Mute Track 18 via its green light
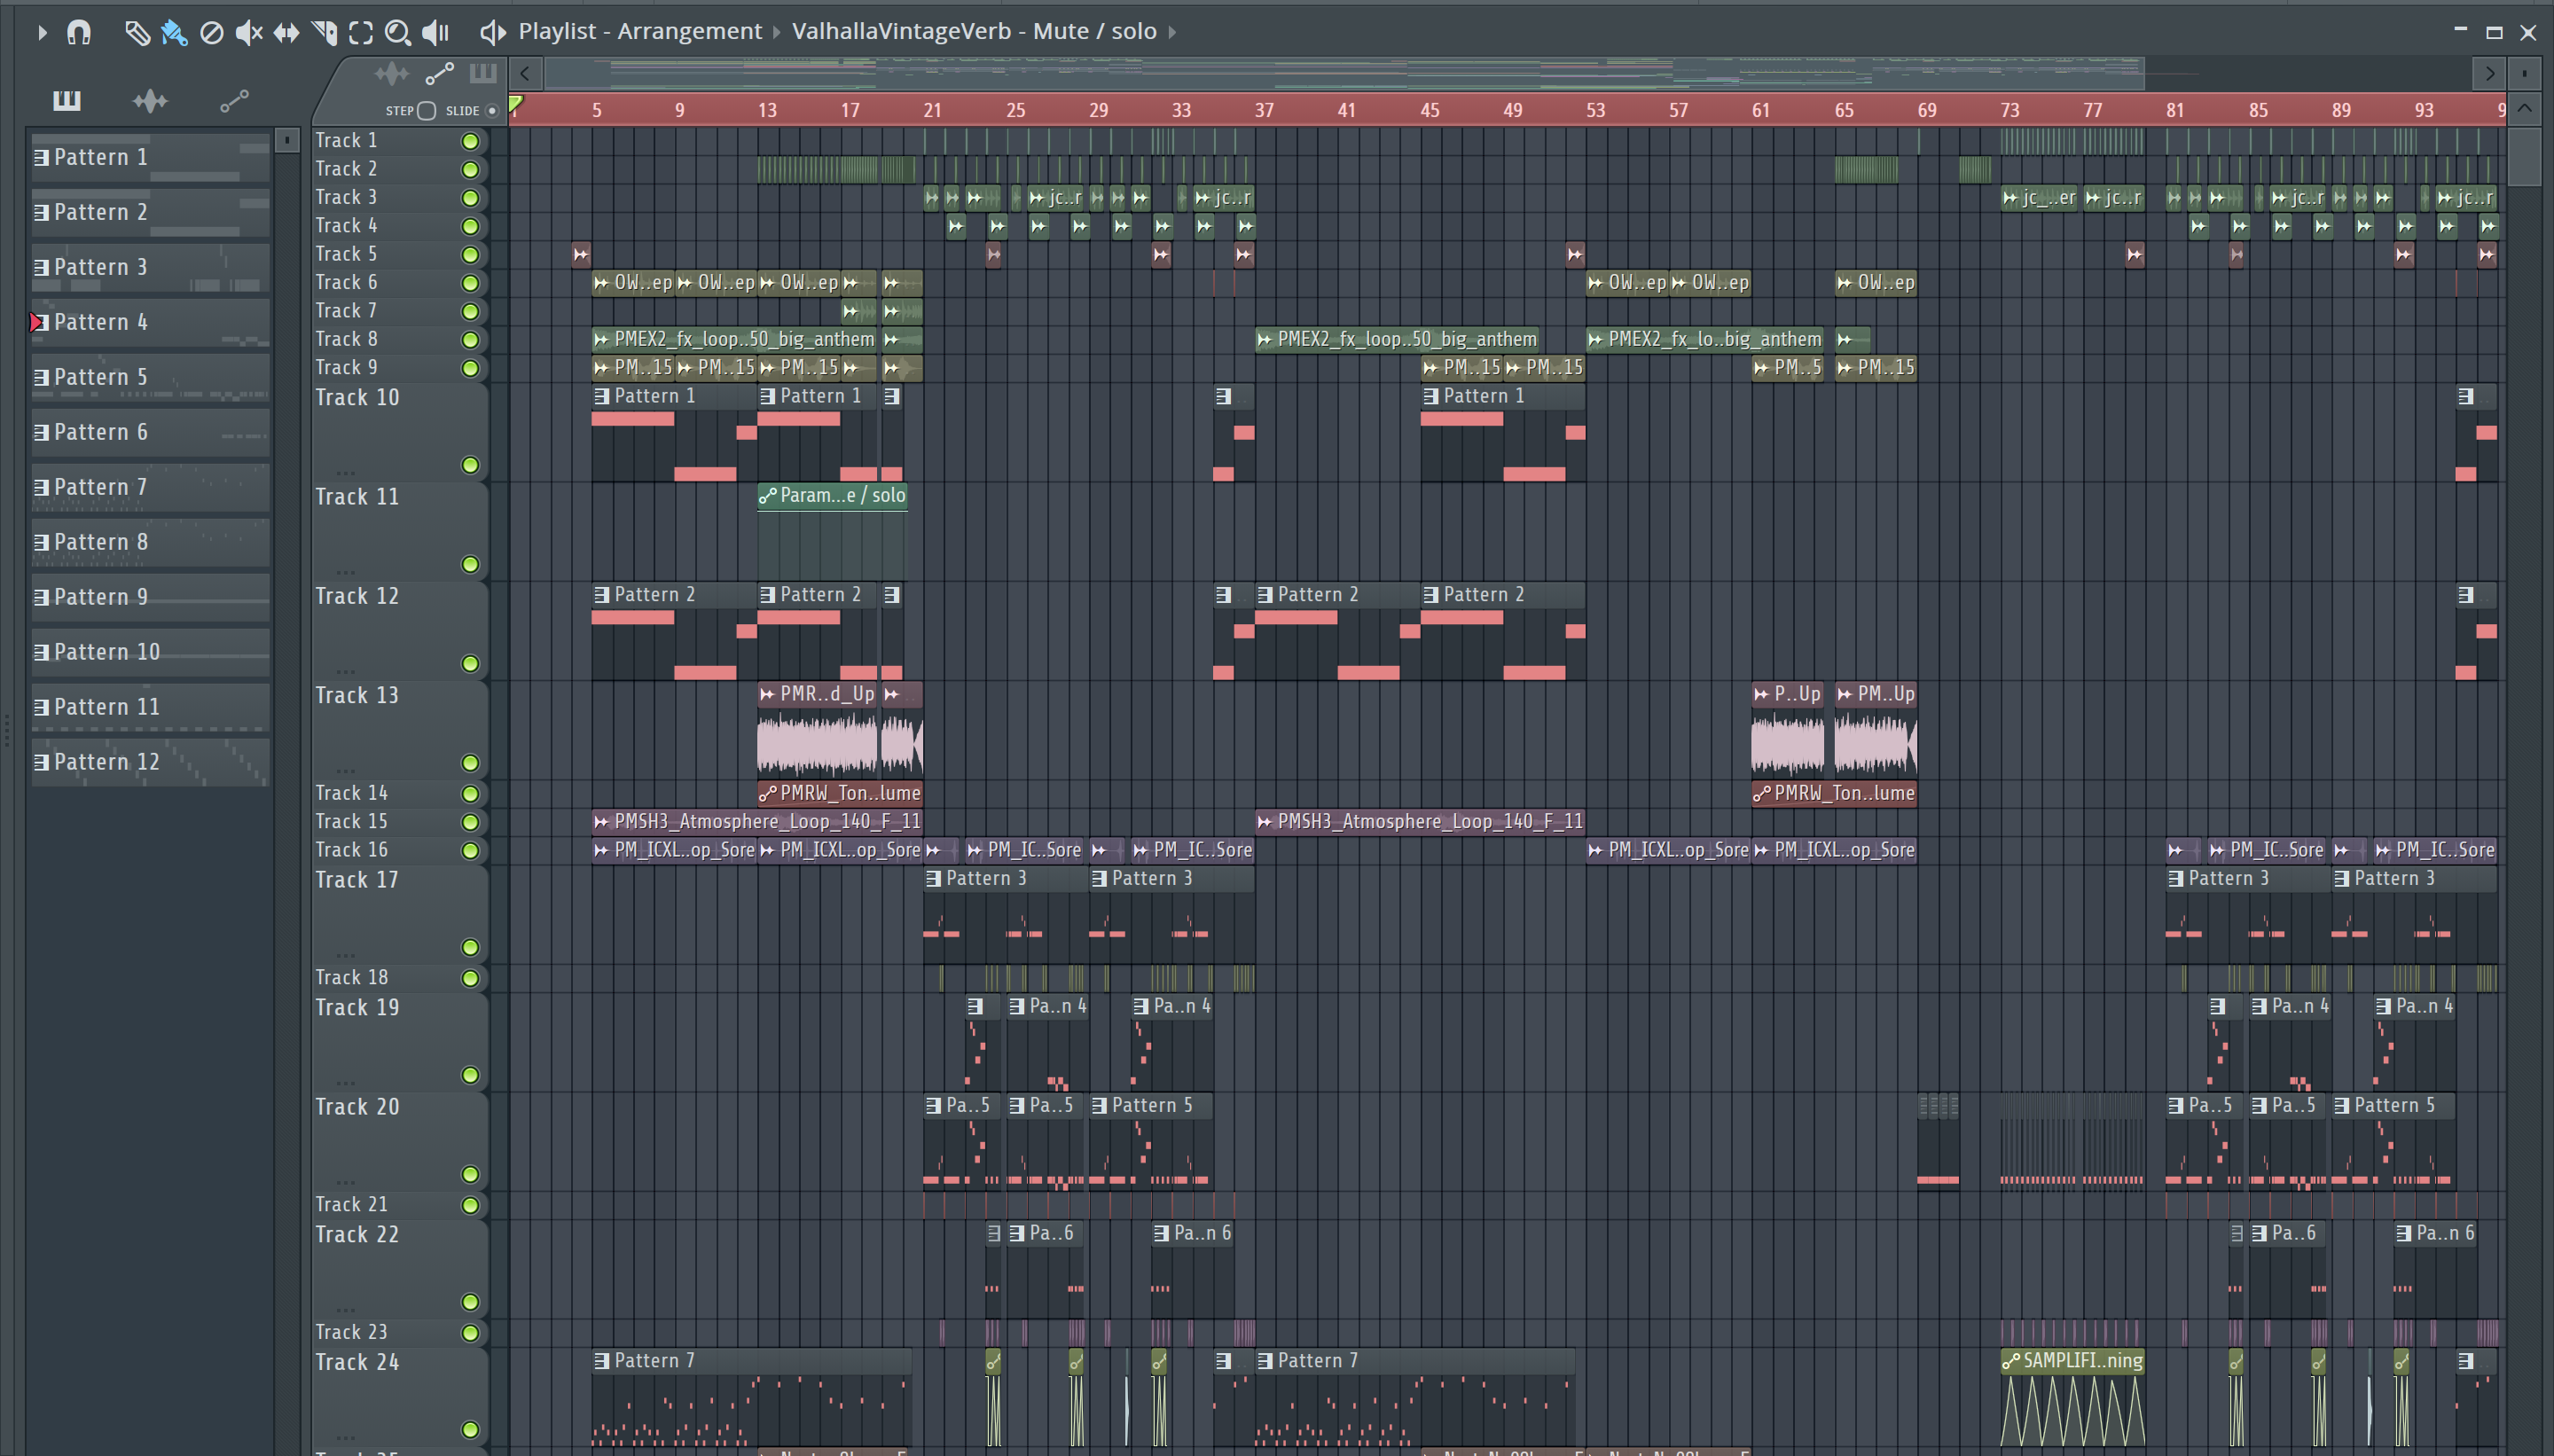This screenshot has width=2554, height=1456. coord(470,978)
